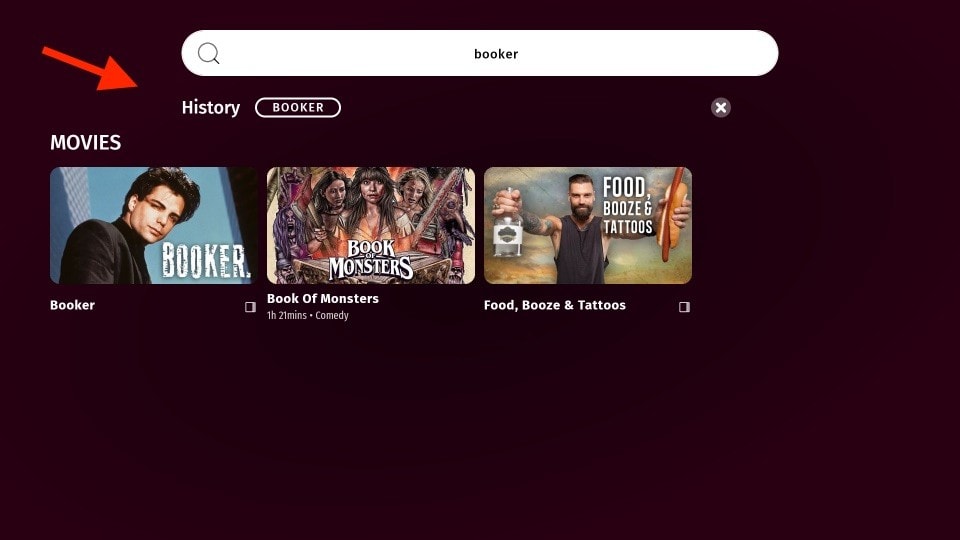Image resolution: width=960 pixels, height=540 pixels.
Task: Open the Food, Booze & Tattoos thumbnail
Action: coord(588,225)
